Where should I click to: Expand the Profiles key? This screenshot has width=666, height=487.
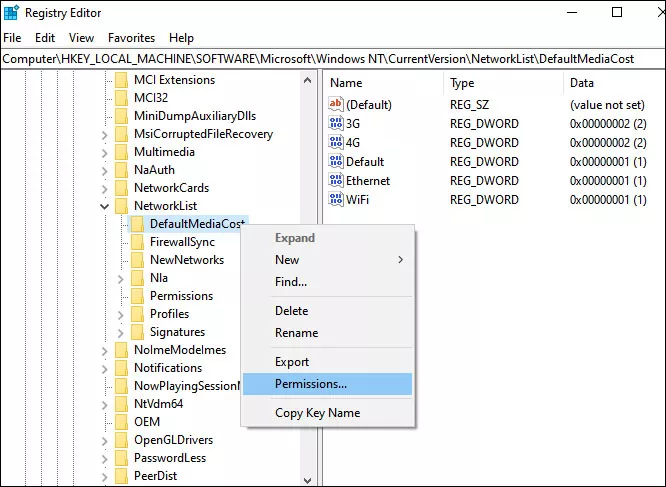pyautogui.click(x=121, y=315)
